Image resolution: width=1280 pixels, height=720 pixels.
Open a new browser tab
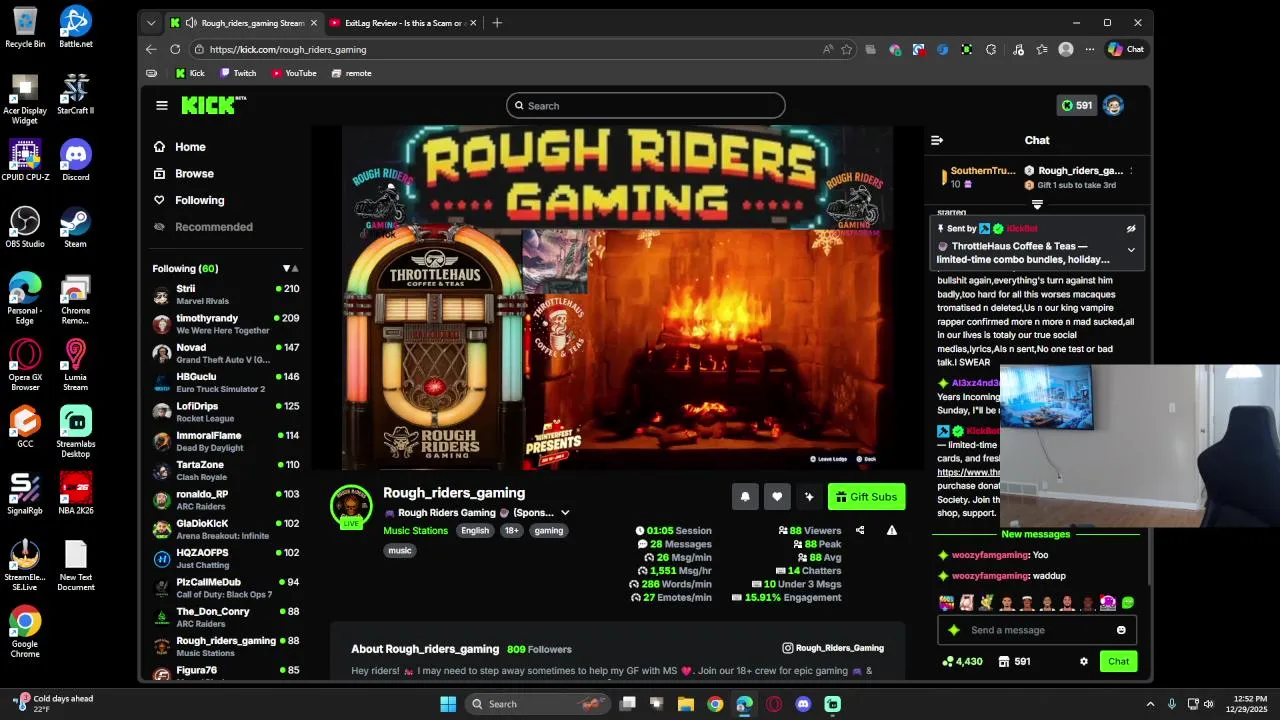coord(497,23)
